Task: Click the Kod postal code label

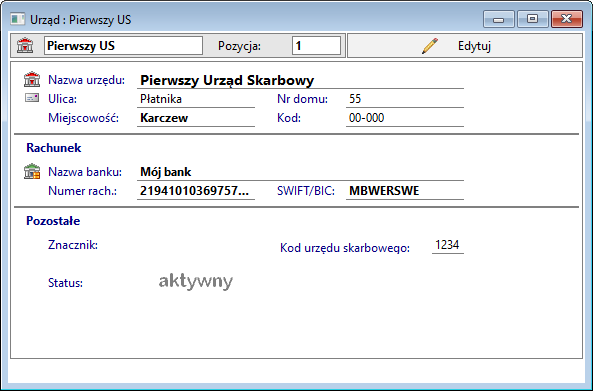Action: pyautogui.click(x=289, y=118)
